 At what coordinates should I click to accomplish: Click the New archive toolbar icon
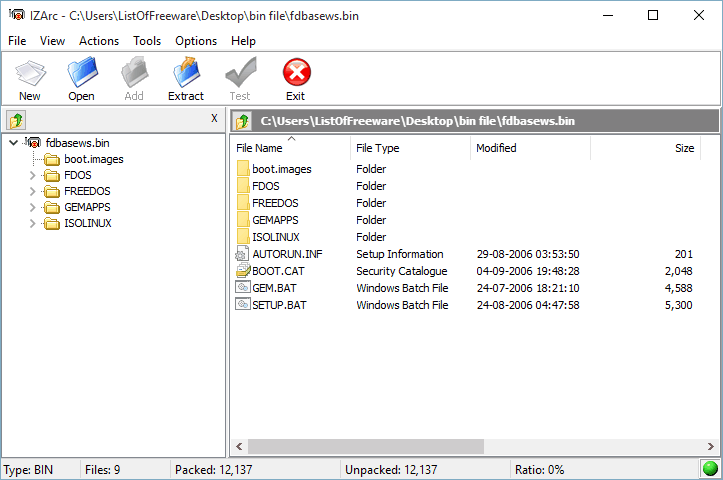coord(30,73)
